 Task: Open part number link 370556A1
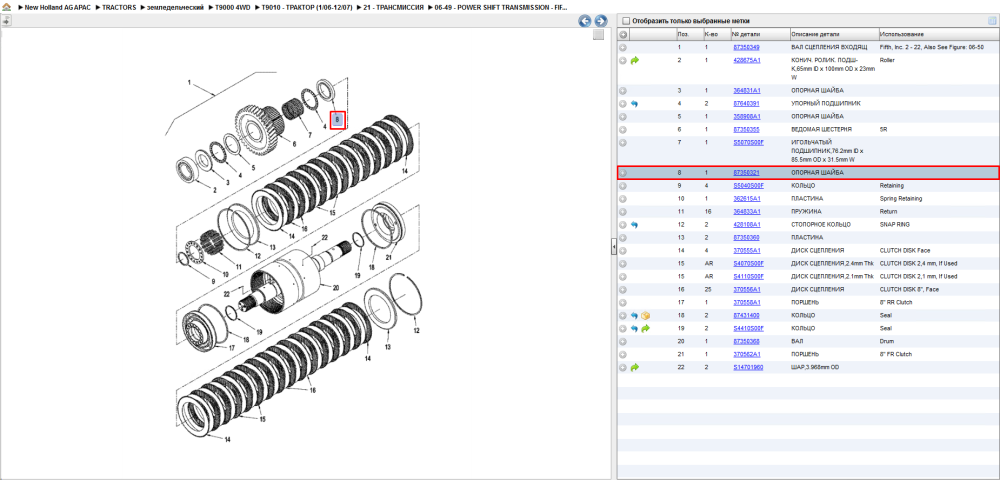click(746, 289)
